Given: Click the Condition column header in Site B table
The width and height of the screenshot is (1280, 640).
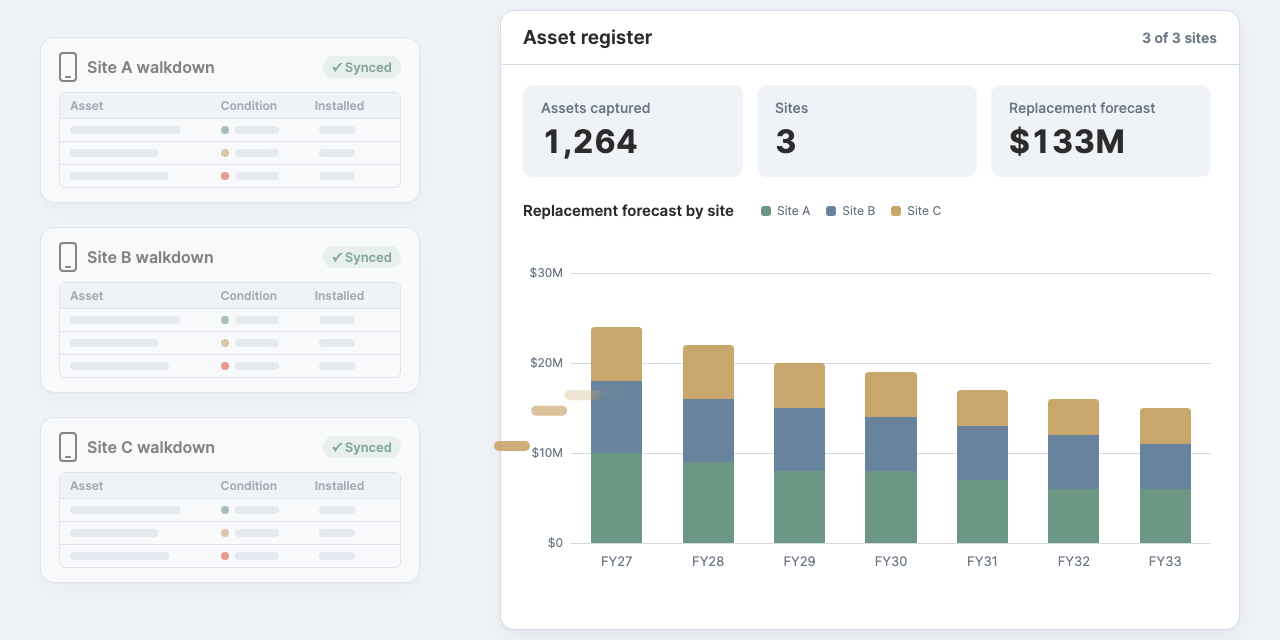Looking at the screenshot, I should 249,296.
